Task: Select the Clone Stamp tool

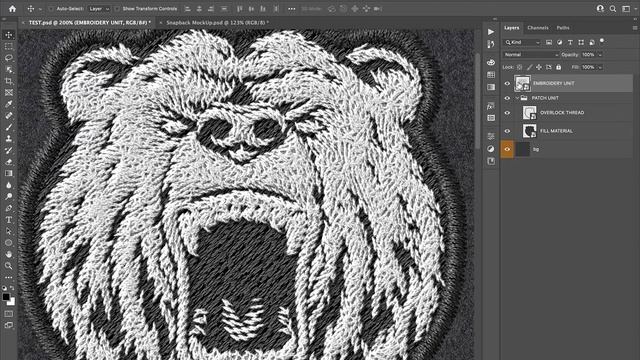Action: pos(9,139)
